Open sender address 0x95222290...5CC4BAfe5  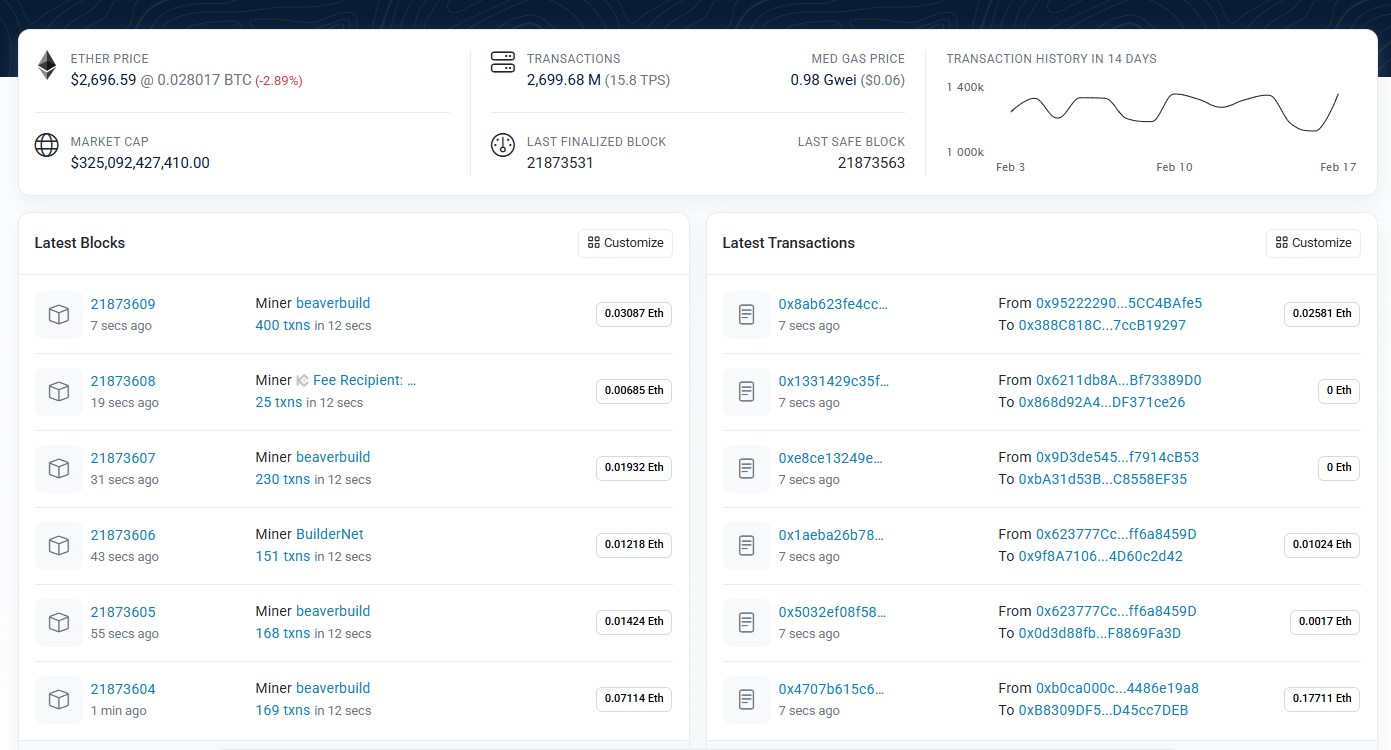coord(1119,303)
